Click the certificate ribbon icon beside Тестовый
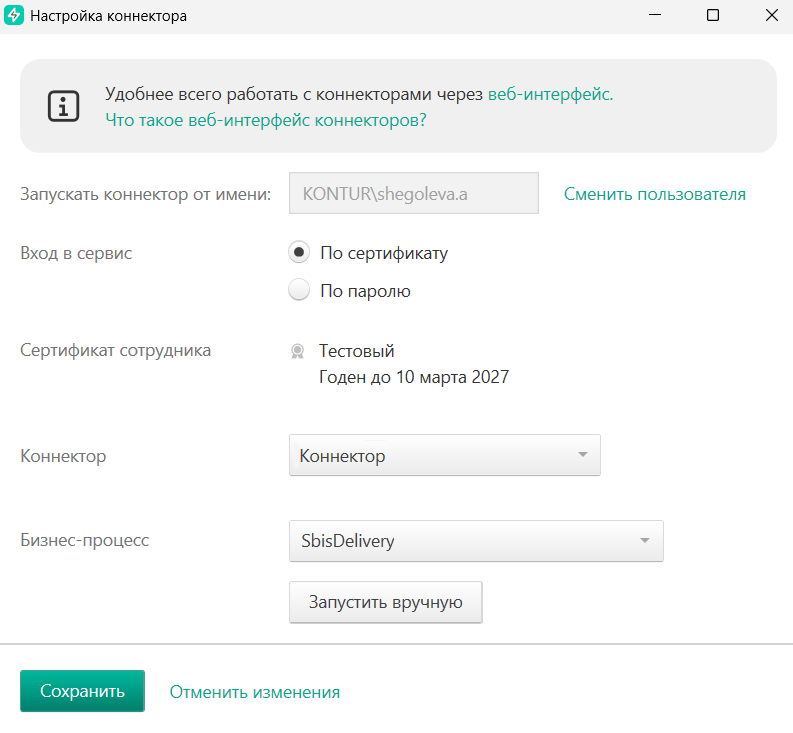793x733 pixels. (297, 351)
